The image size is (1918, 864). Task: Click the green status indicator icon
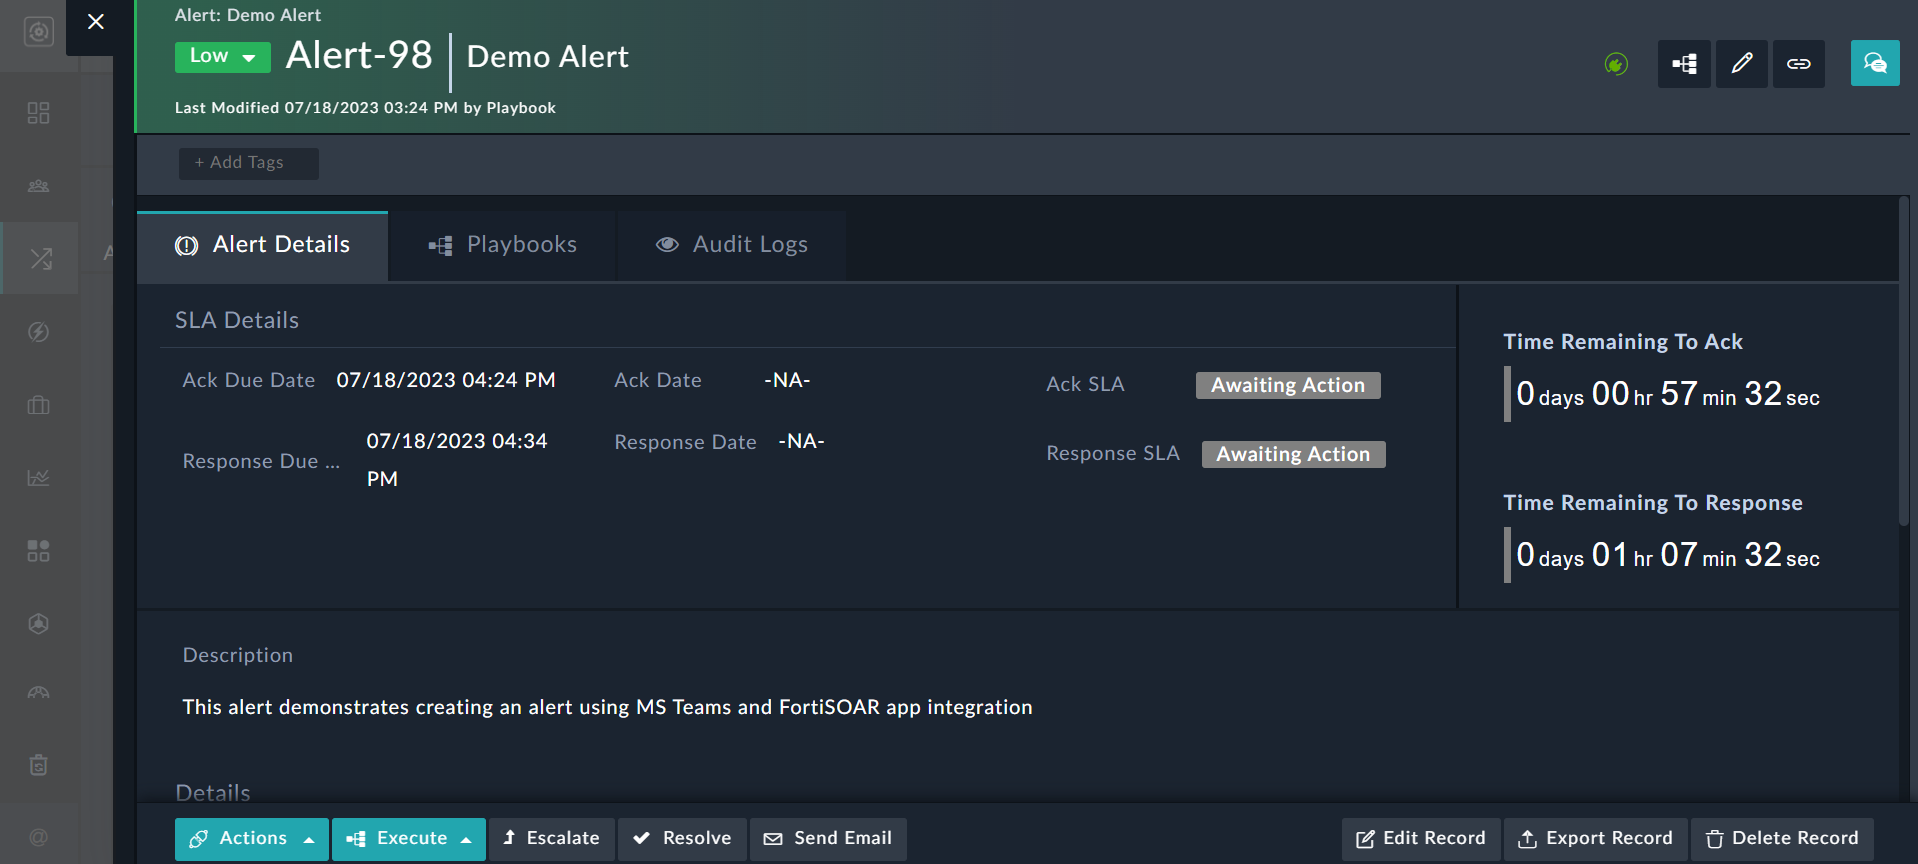(1616, 64)
